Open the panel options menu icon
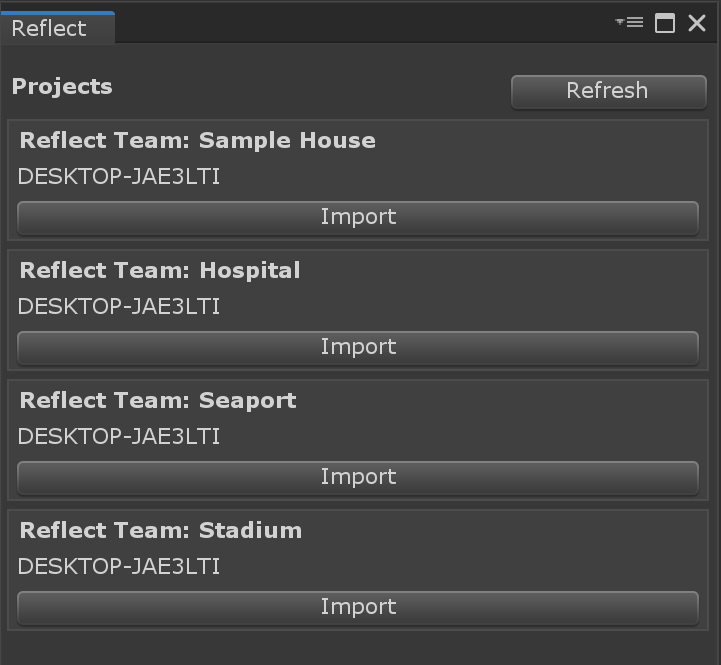The width and height of the screenshot is (721, 665). [x=629, y=22]
